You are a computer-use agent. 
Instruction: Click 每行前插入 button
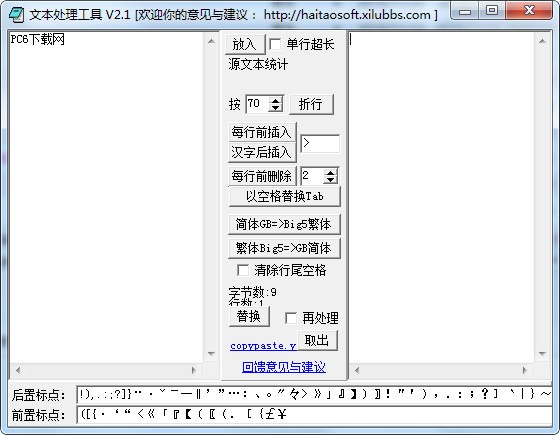pos(262,132)
